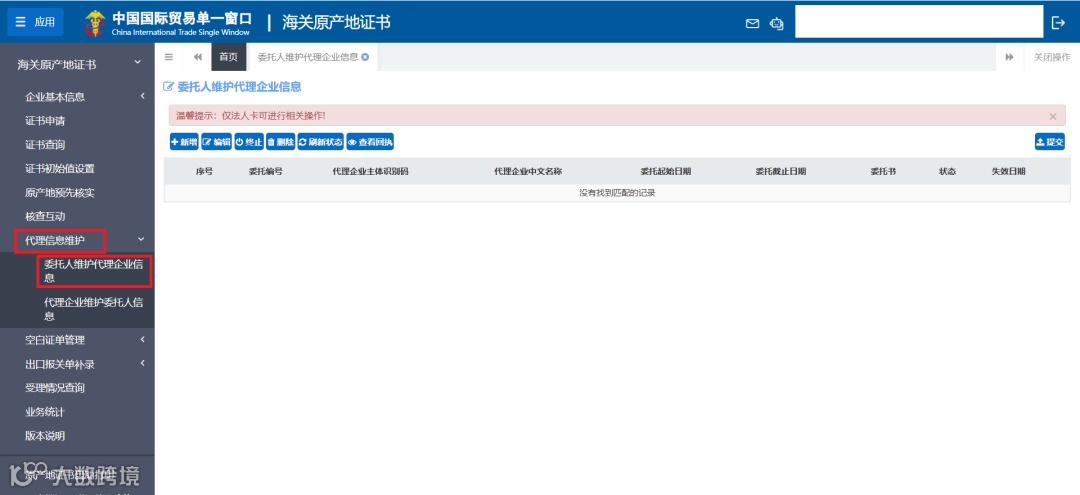The height and width of the screenshot is (495, 1080).
Task: Click the 委托起始日期 column header
Action: click(x=665, y=171)
